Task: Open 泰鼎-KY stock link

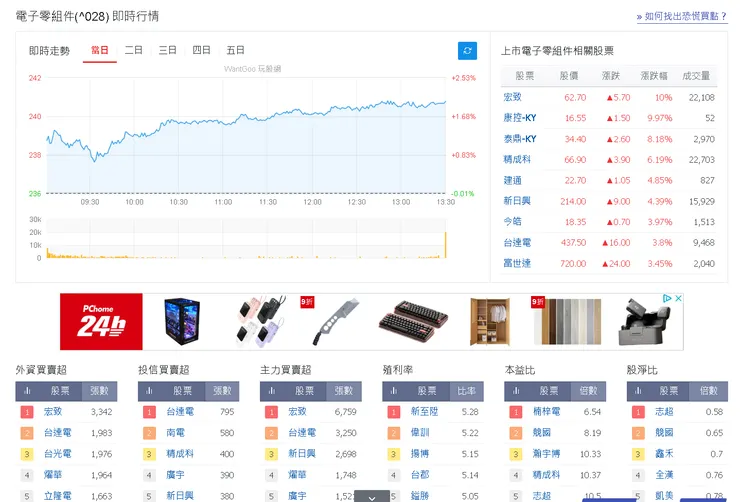Action: pyautogui.click(x=520, y=139)
